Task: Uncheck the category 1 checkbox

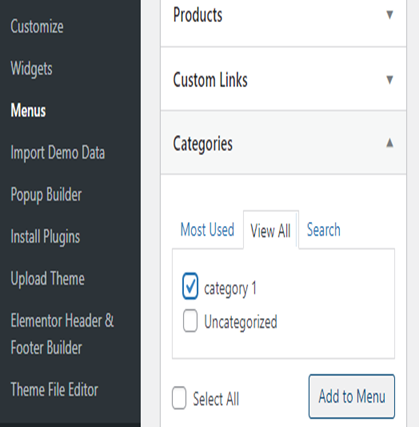Action: click(190, 286)
